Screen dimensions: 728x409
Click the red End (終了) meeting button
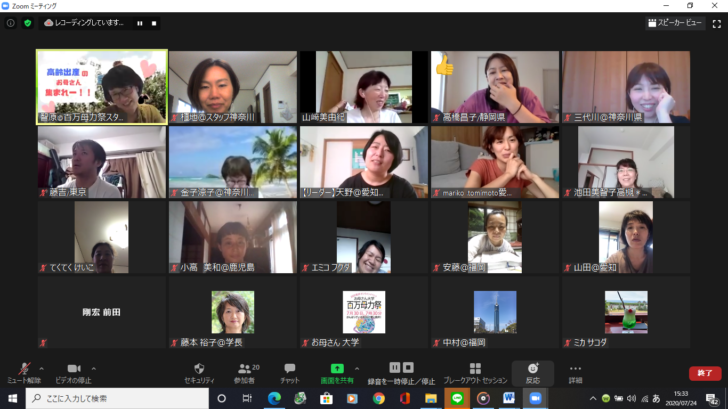pos(704,373)
